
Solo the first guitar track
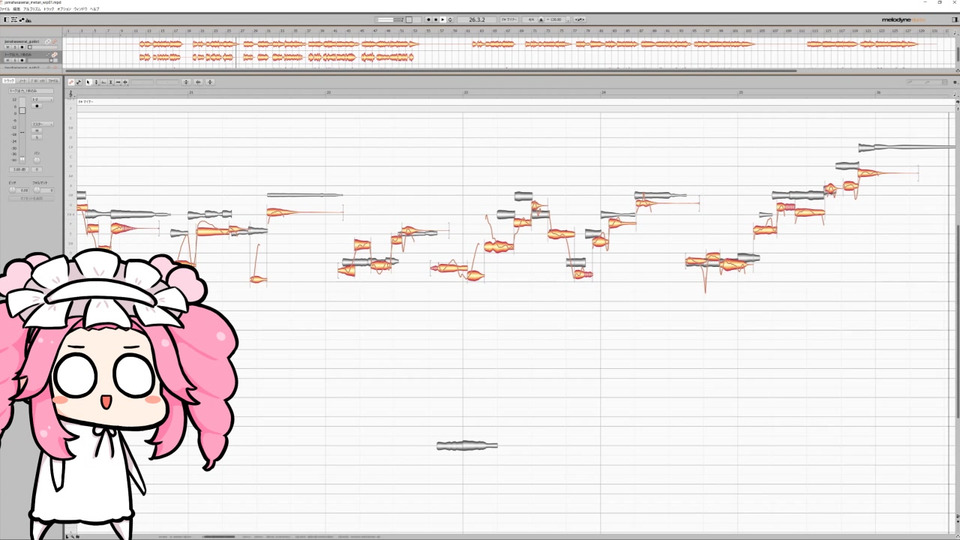point(15,47)
